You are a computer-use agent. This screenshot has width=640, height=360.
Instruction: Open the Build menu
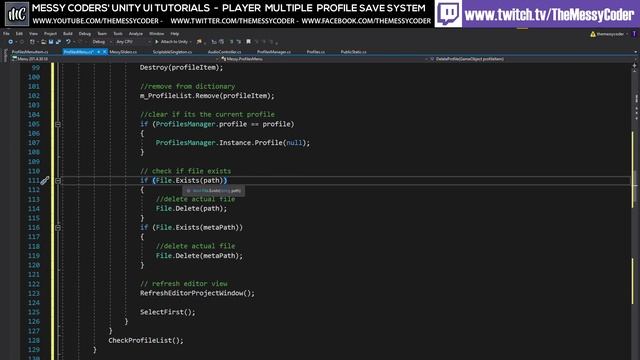point(67,34)
